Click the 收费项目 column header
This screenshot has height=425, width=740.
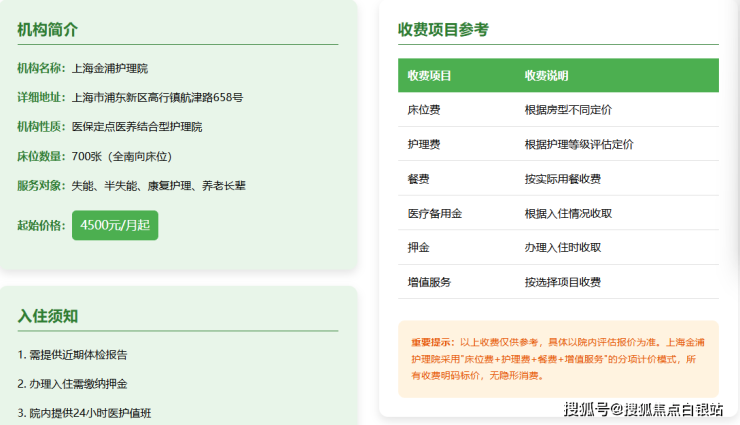click(429, 75)
